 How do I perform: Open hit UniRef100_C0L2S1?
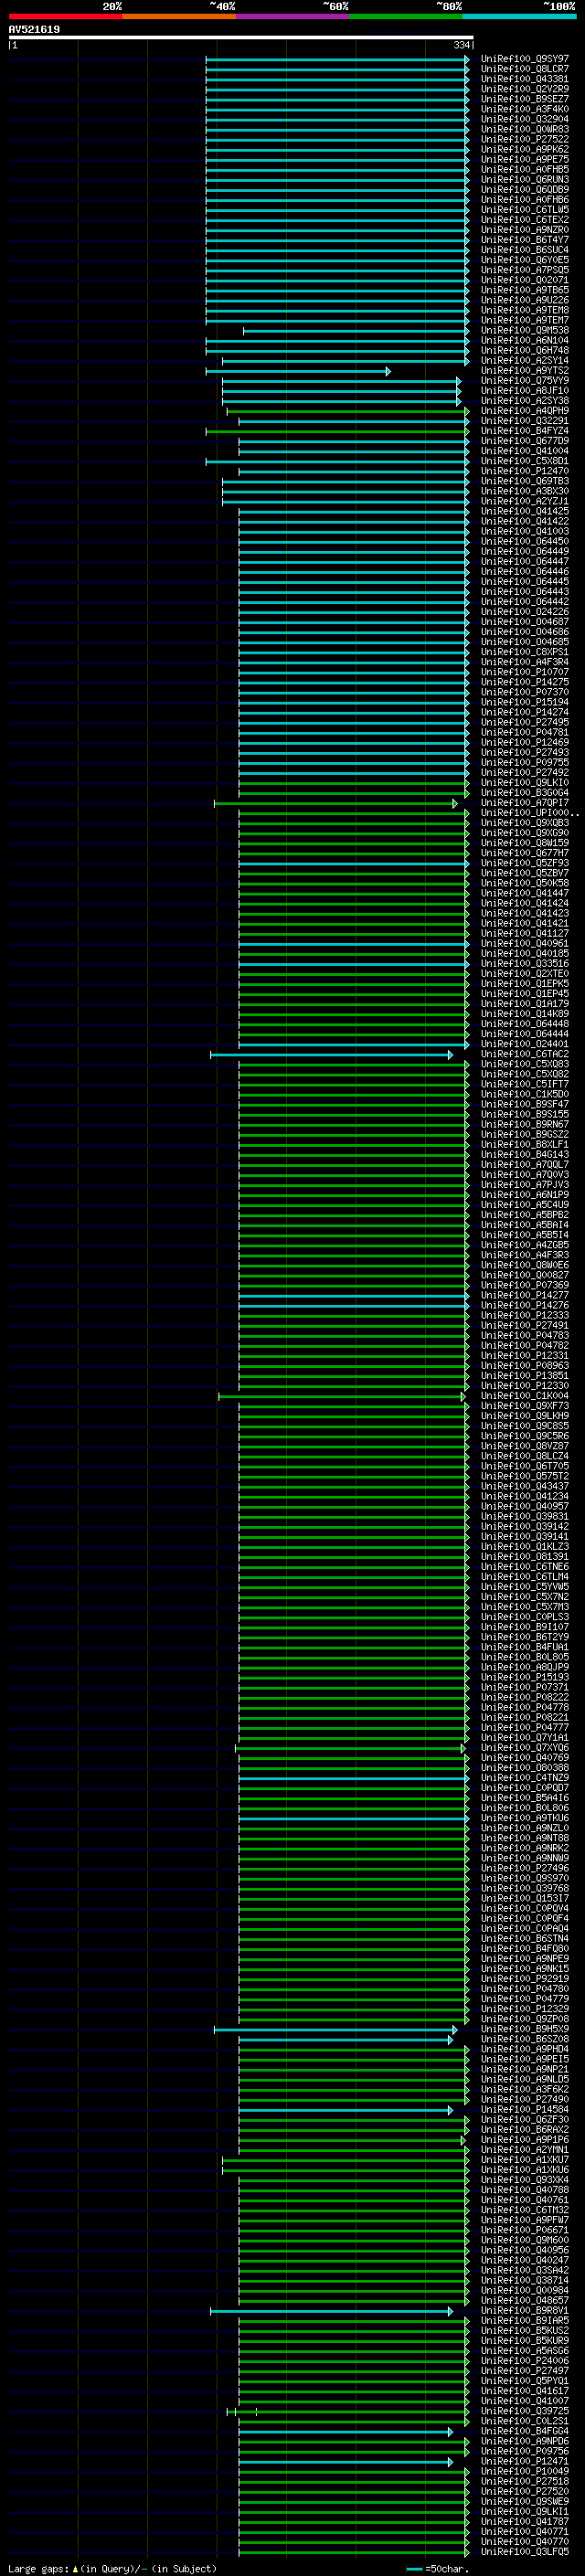tap(524, 2421)
